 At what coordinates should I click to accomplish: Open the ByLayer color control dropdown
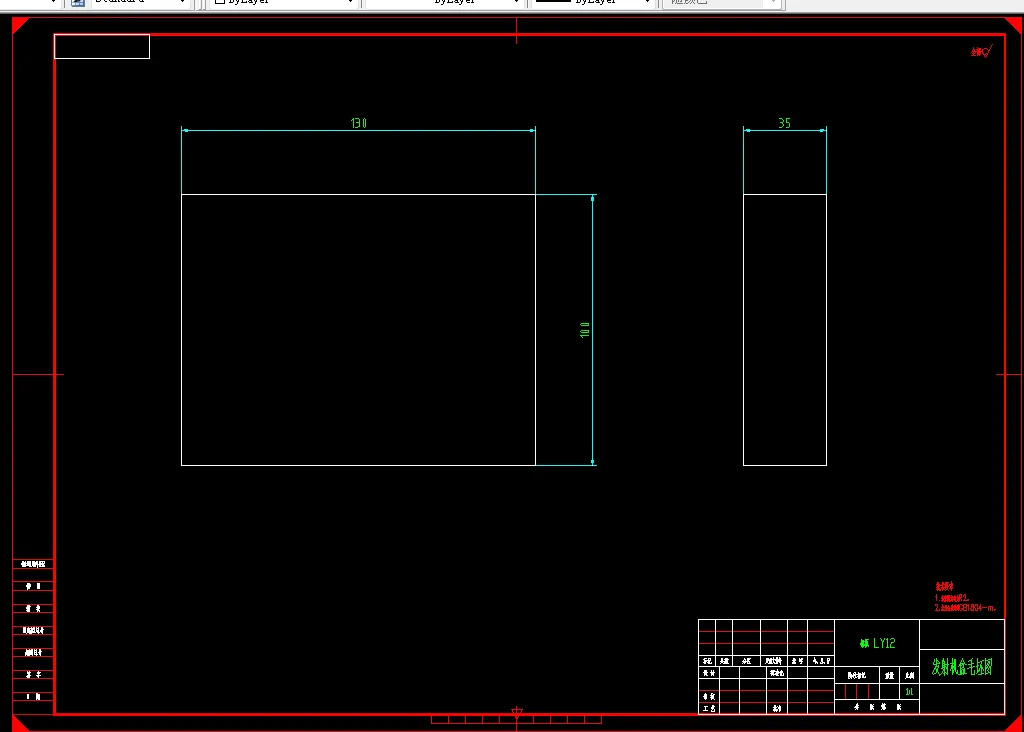click(283, 3)
